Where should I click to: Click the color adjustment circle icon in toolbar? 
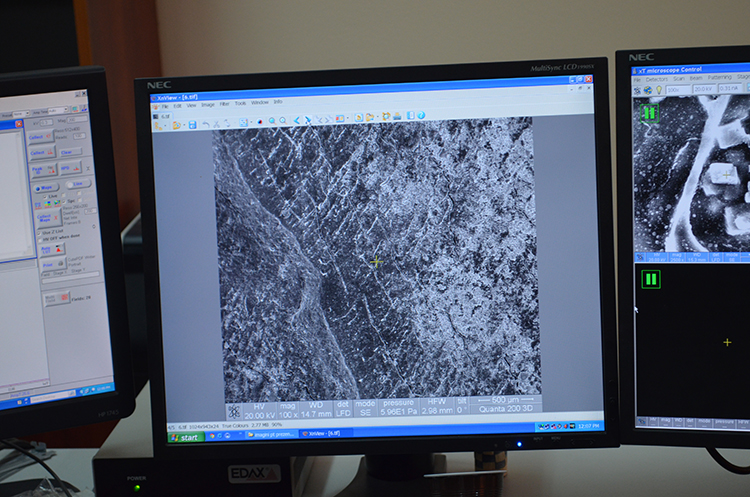click(260, 122)
